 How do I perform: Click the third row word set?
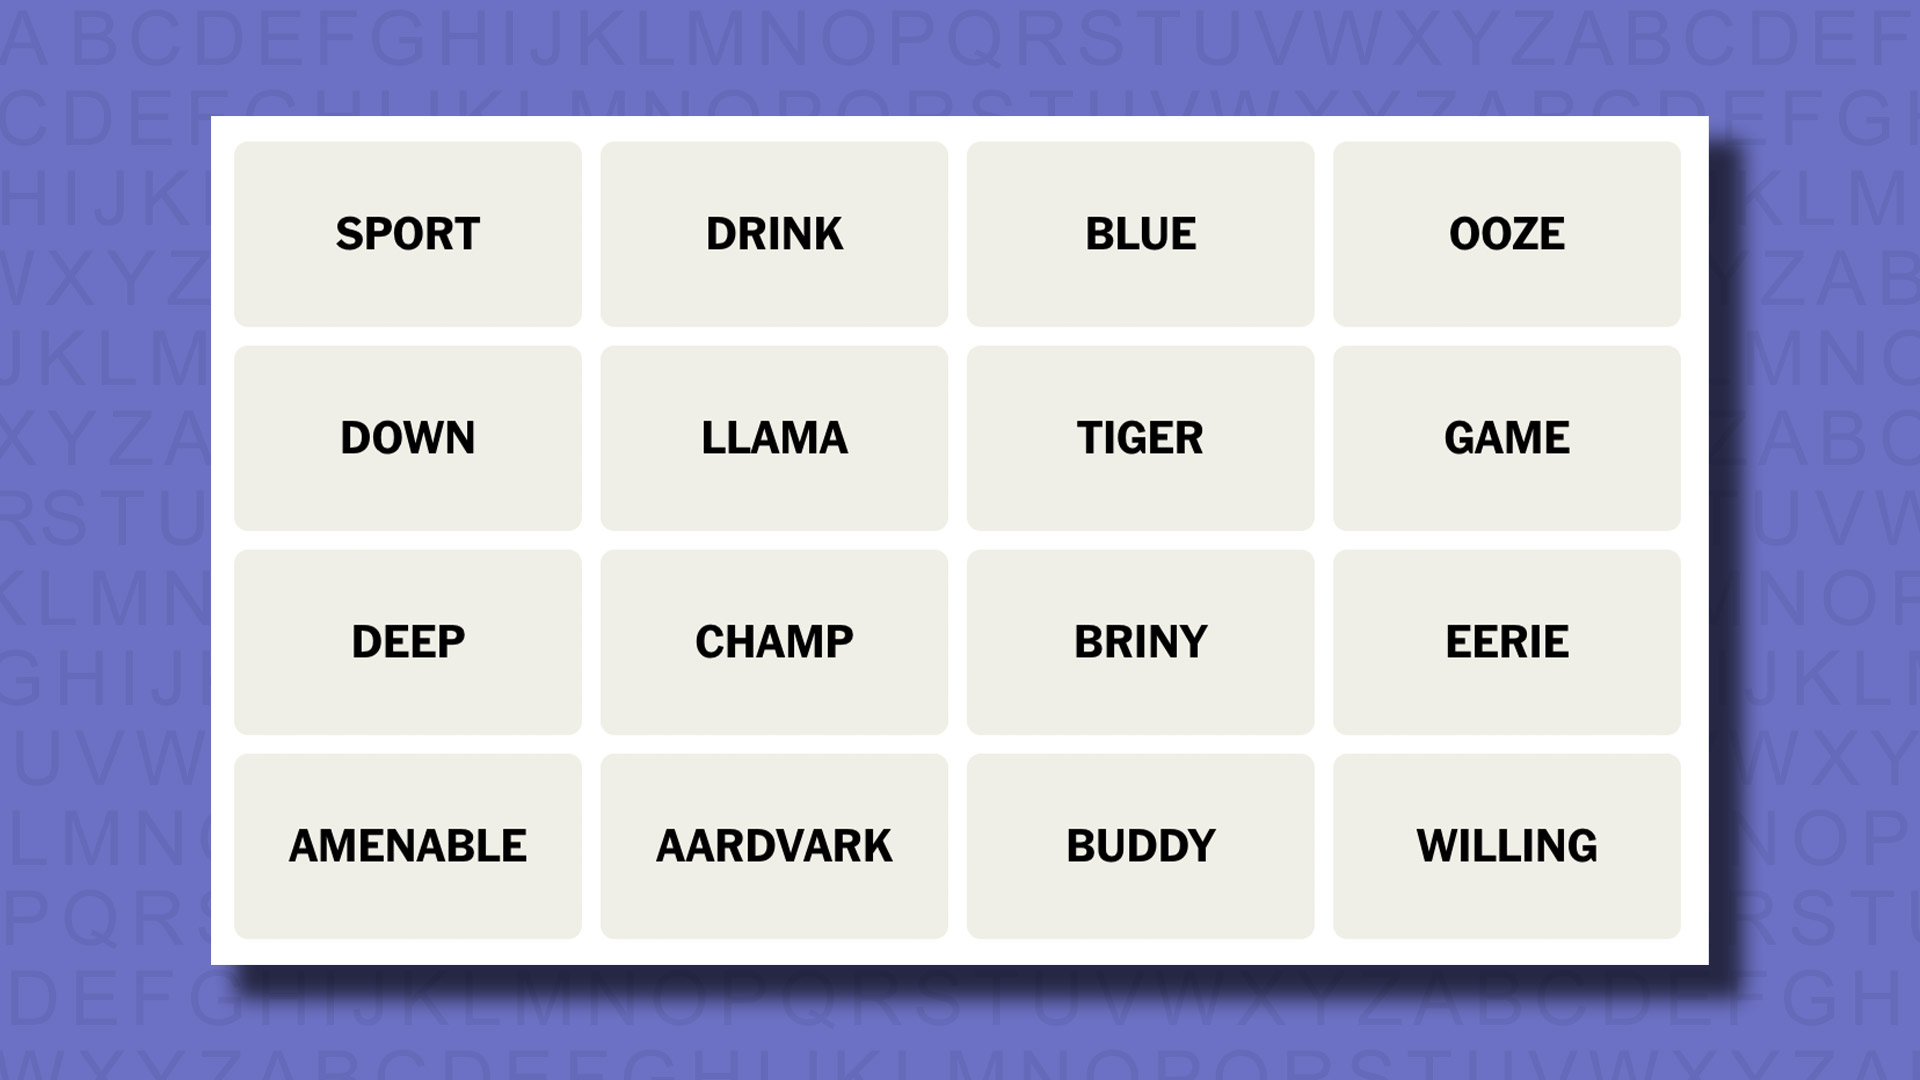(960, 641)
